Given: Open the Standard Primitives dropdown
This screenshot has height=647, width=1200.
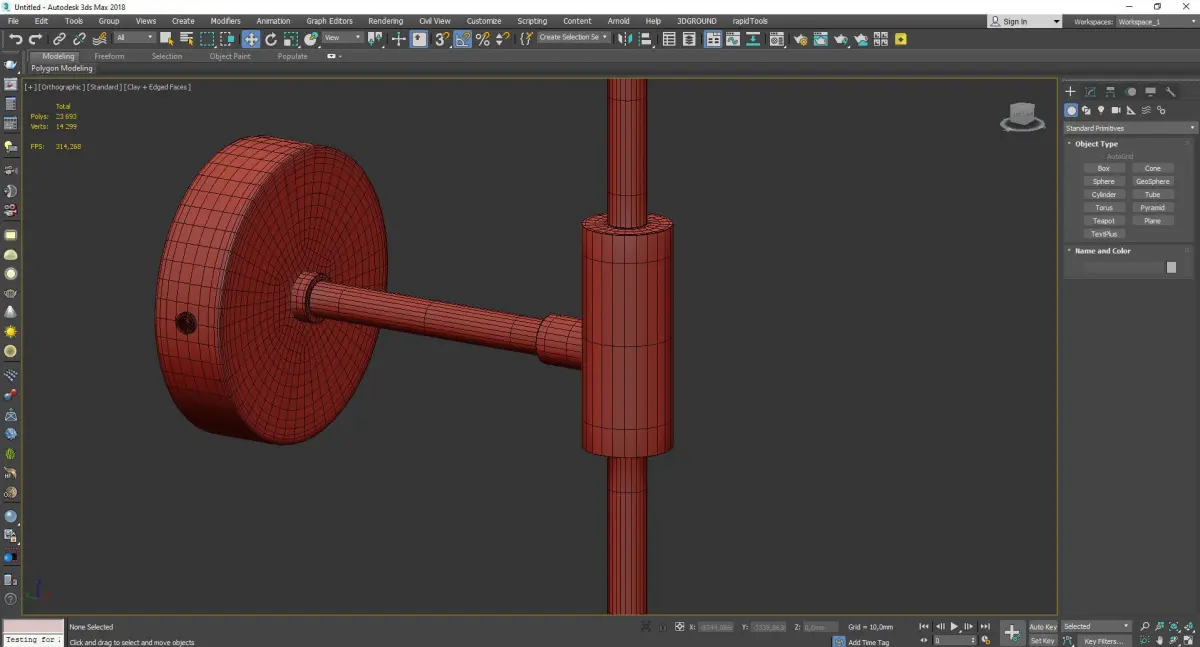Looking at the screenshot, I should tap(1130, 128).
